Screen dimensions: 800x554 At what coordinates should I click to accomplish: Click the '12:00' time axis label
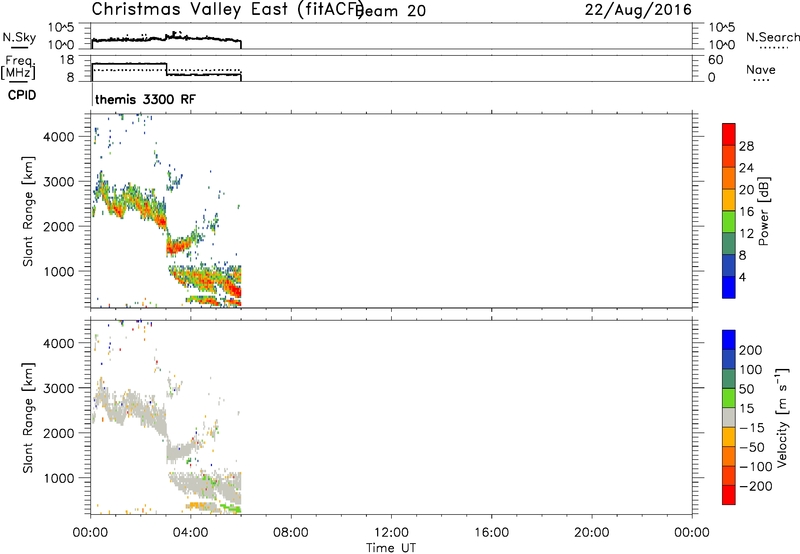(x=391, y=533)
